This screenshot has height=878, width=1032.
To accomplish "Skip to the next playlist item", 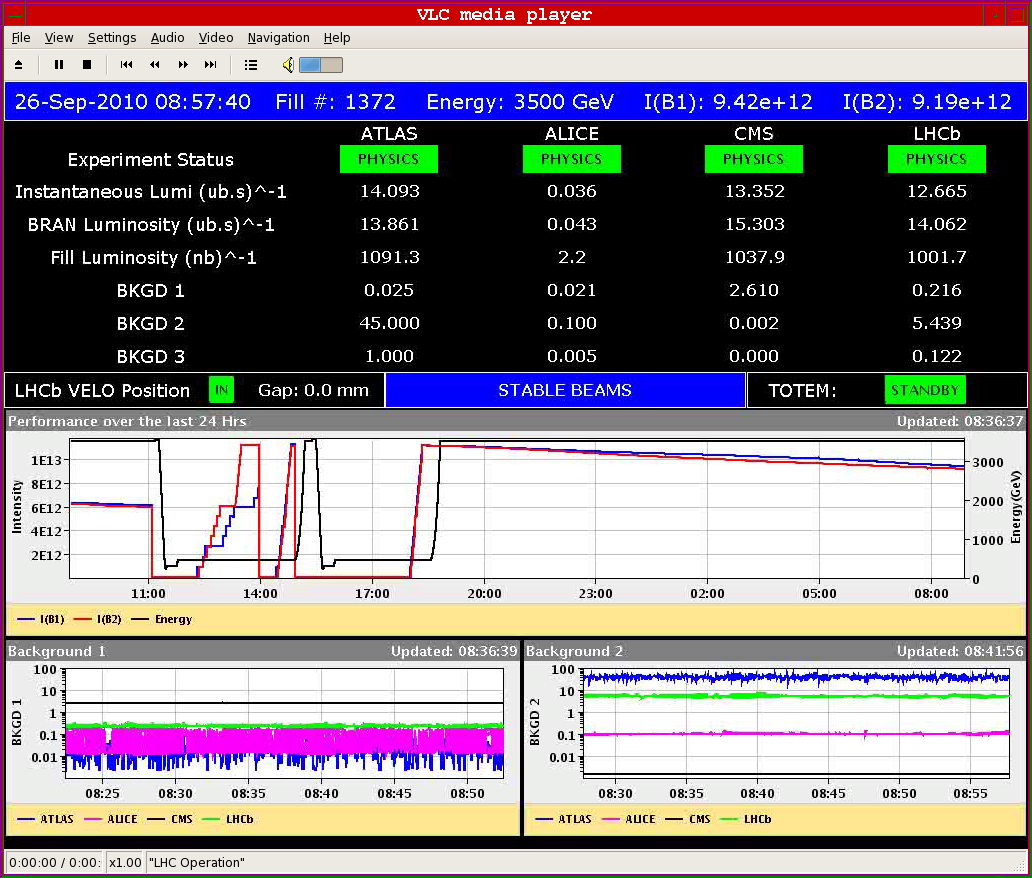I will [211, 65].
